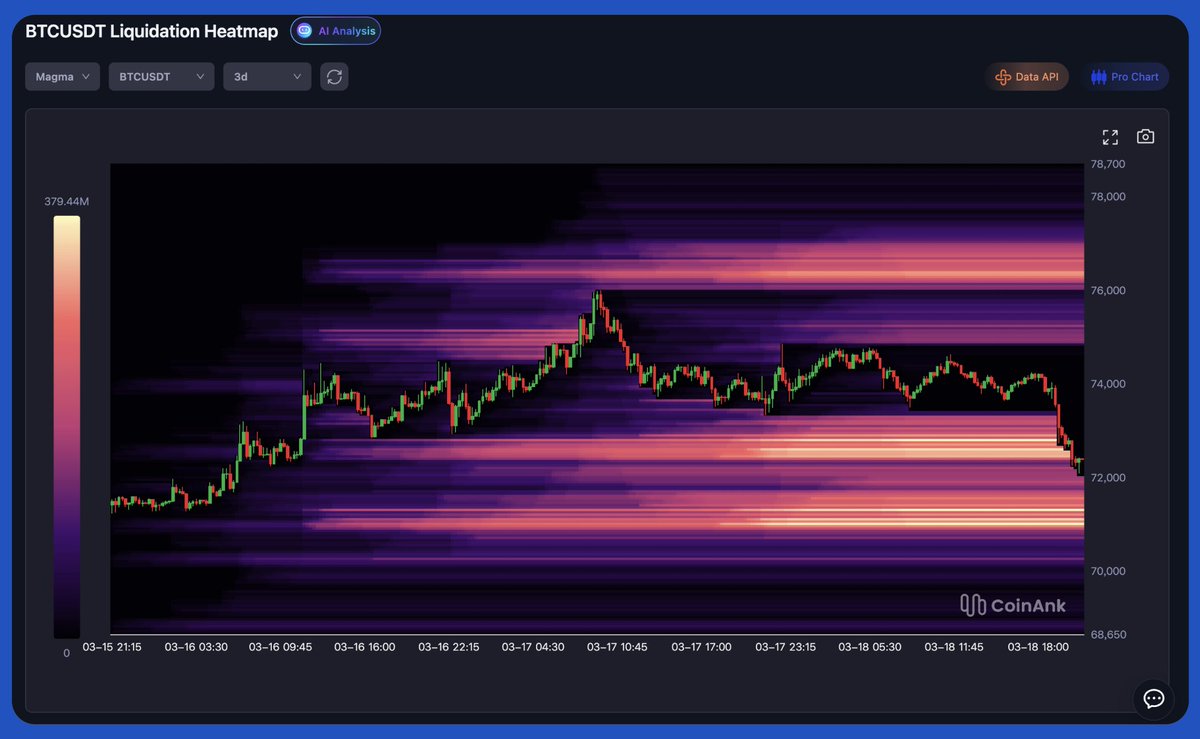
Task: Open the chat feedback bubble
Action: click(x=1153, y=699)
